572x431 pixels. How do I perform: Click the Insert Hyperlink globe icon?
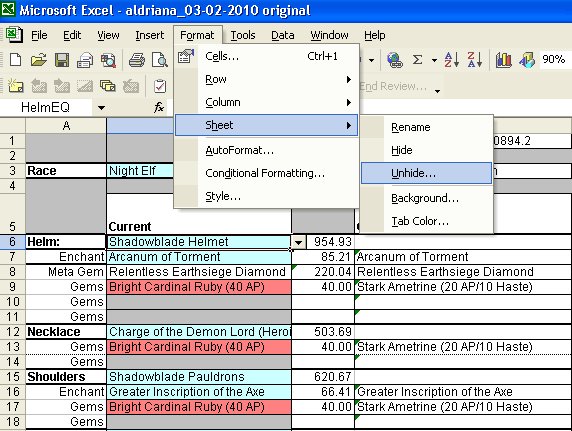(x=394, y=59)
